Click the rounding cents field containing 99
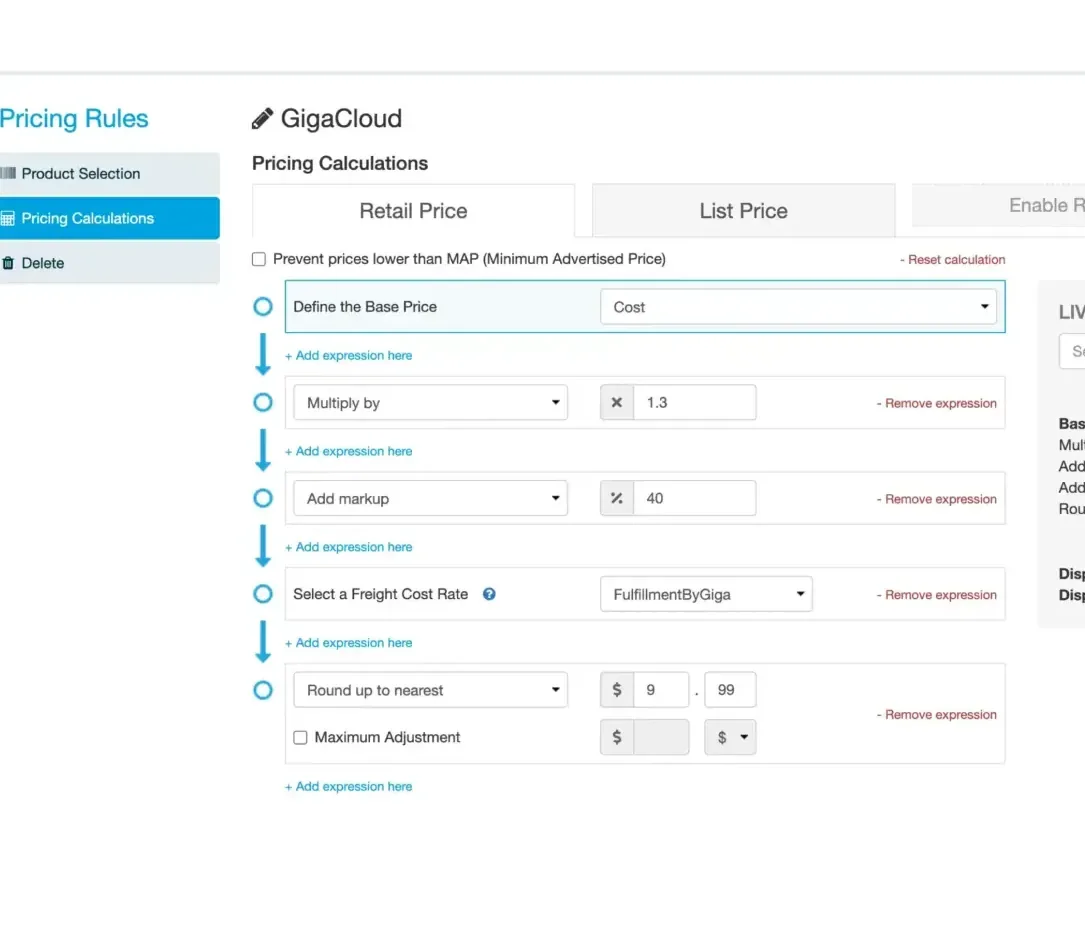This screenshot has width=1085, height=927. [730, 690]
